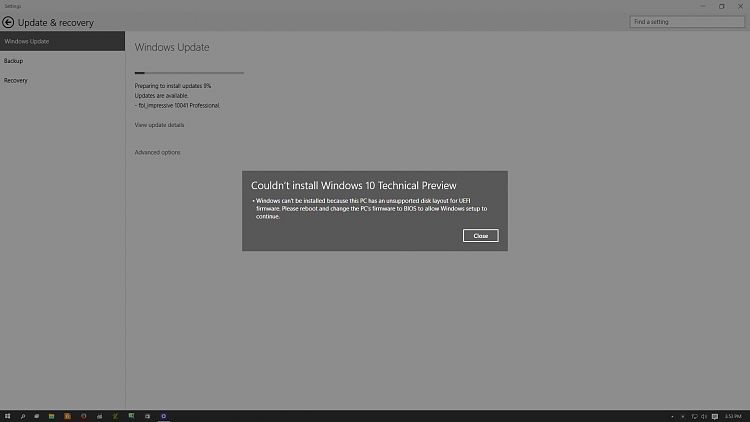Close the Couldn't install Windows 10 dialog
Screen dimensions: 750x422
click(x=480, y=235)
